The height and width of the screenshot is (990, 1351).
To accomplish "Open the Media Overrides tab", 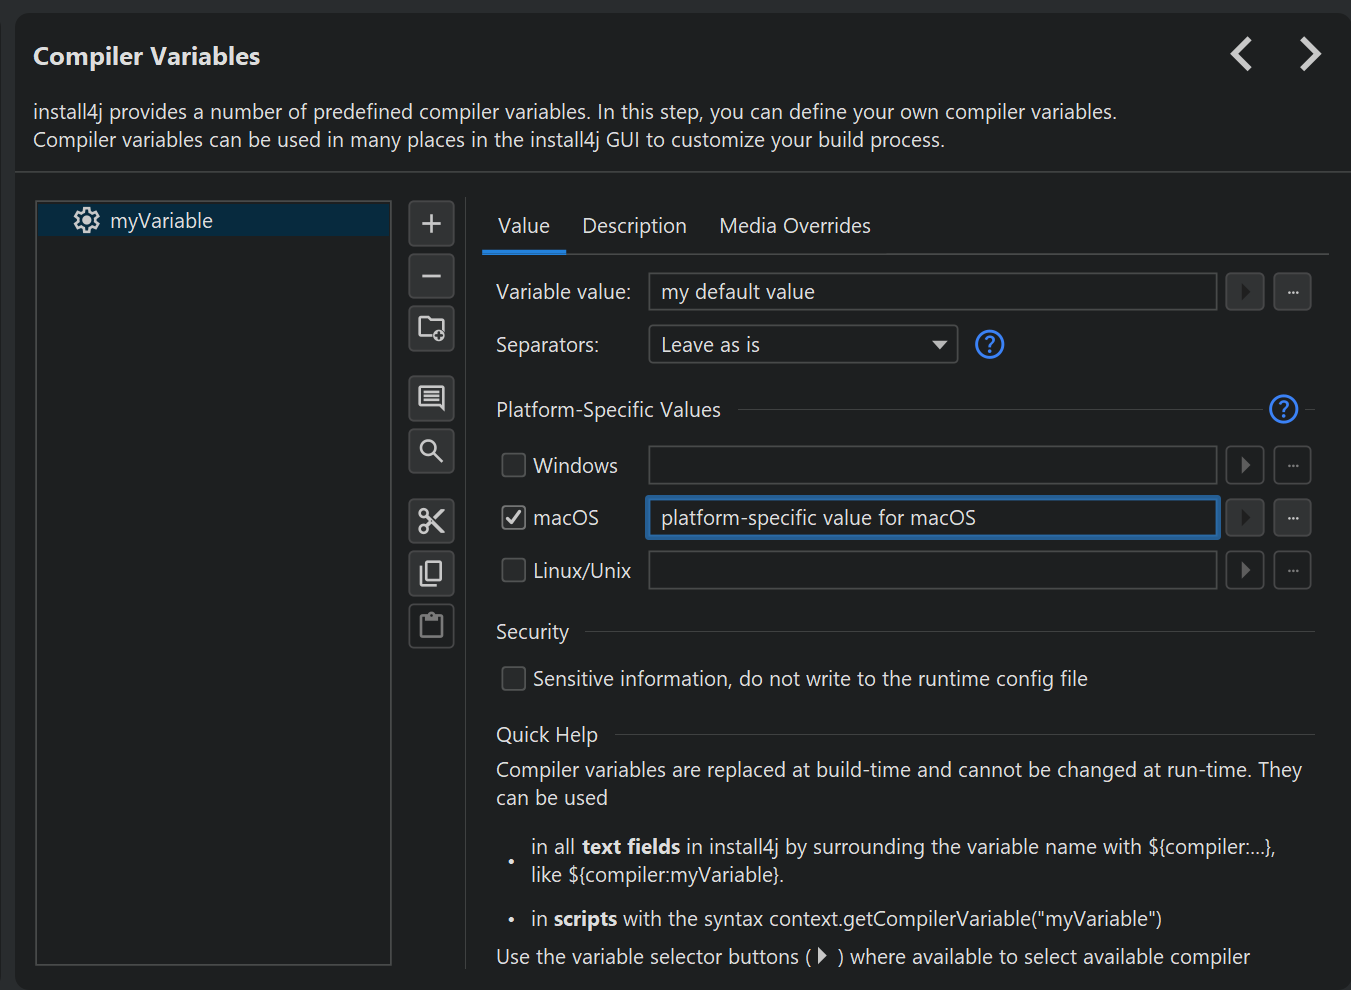I will [x=795, y=226].
